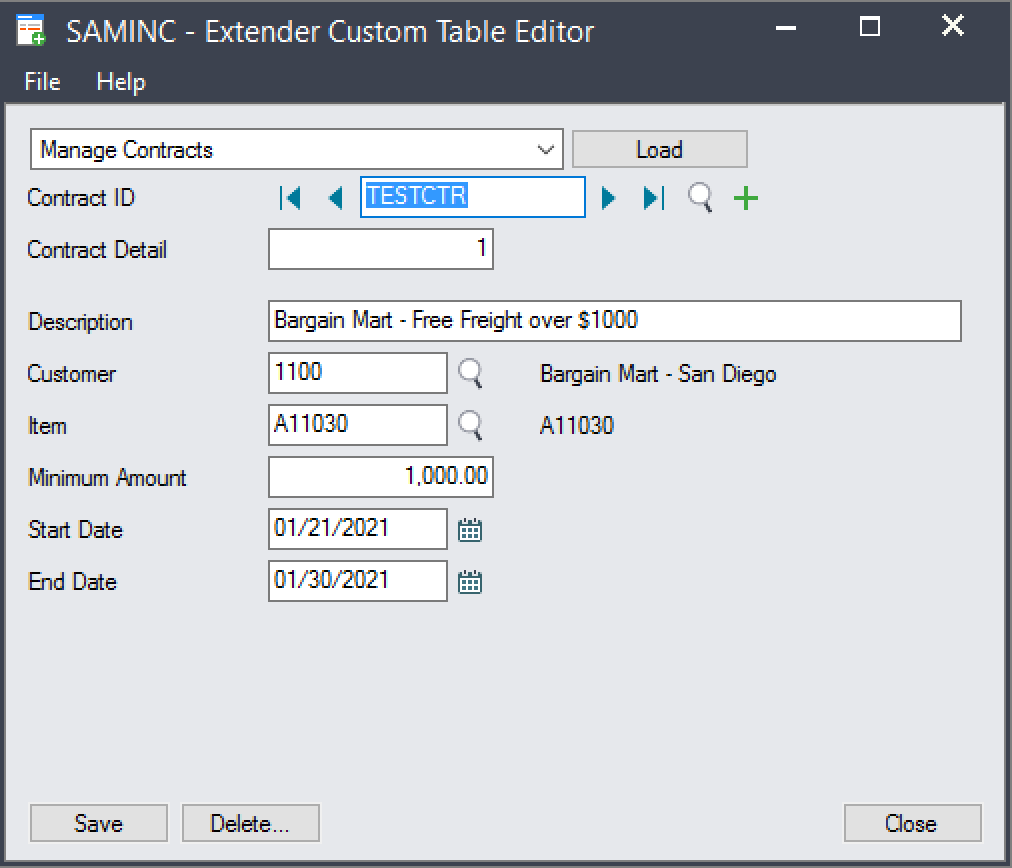The height and width of the screenshot is (868, 1012).
Task: Close the window with title bar X
Action: point(953,26)
